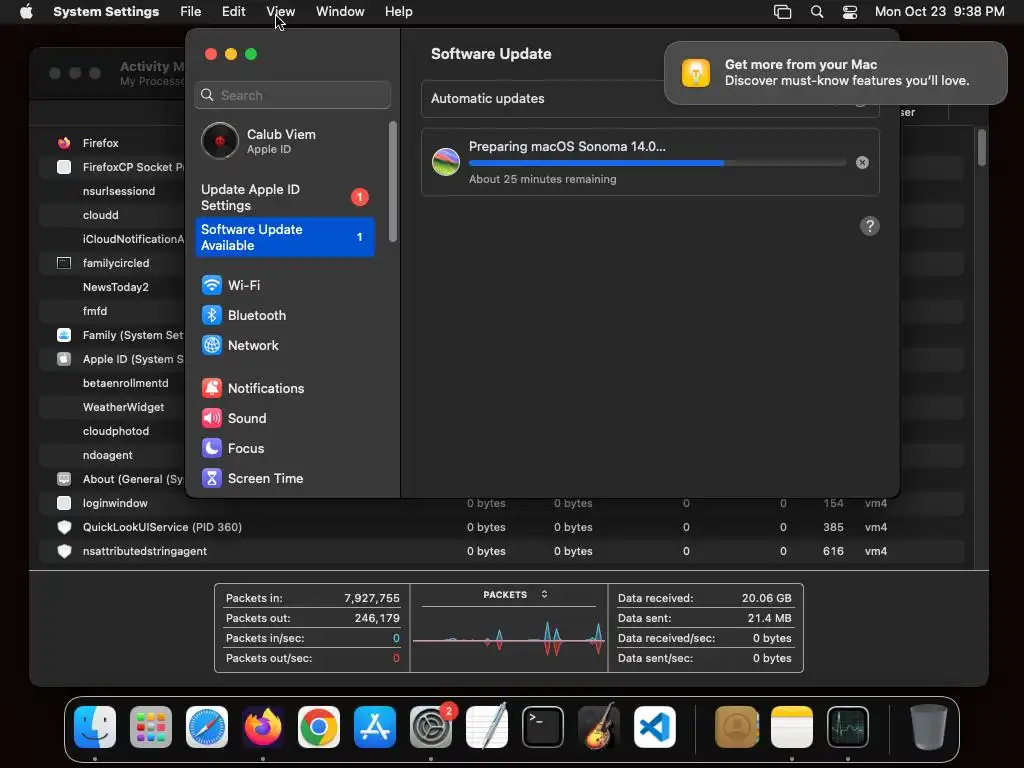Click the Activity Monitor vertical scrollbar
Viewport: 1024px width, 768px height.
pos(982,148)
